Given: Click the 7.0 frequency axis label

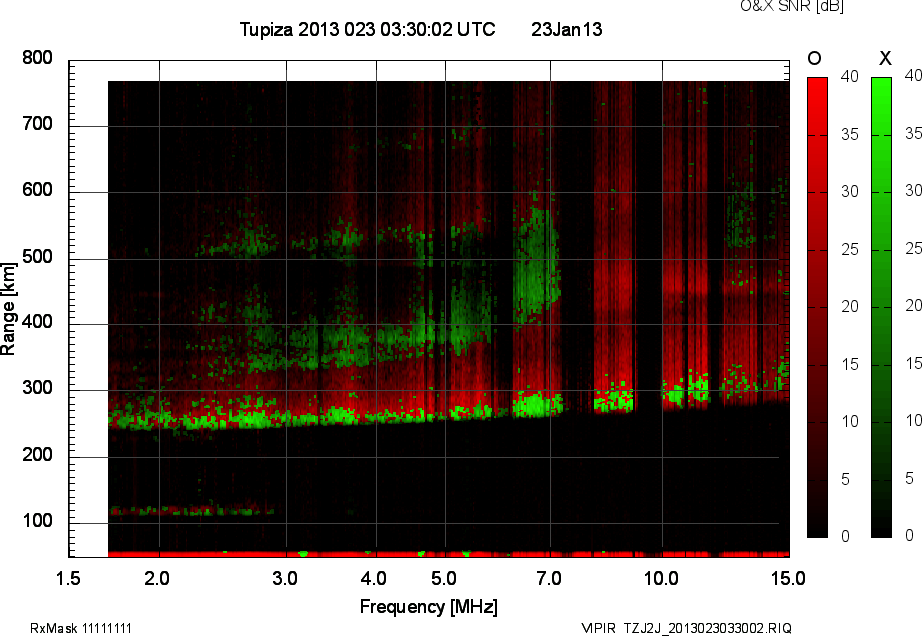Looking at the screenshot, I should tap(549, 579).
